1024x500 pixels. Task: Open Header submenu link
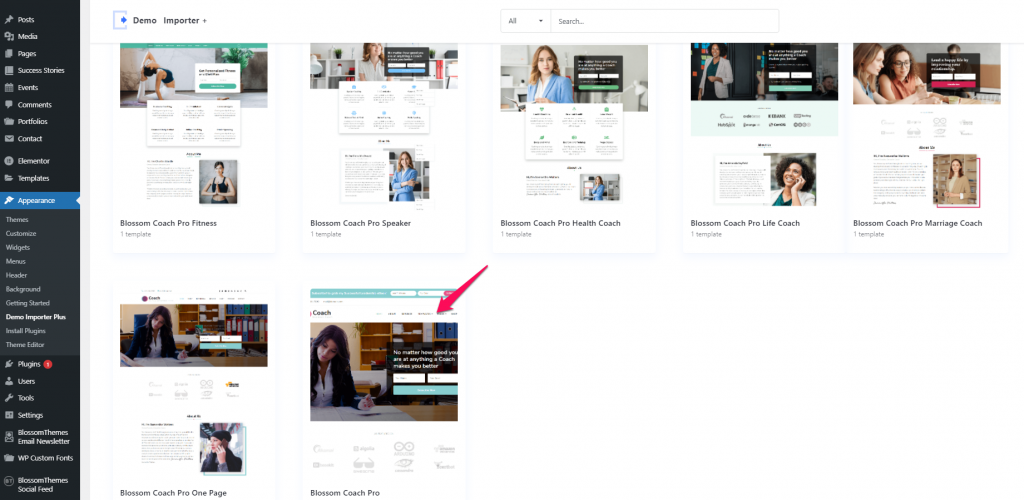[x=16, y=275]
